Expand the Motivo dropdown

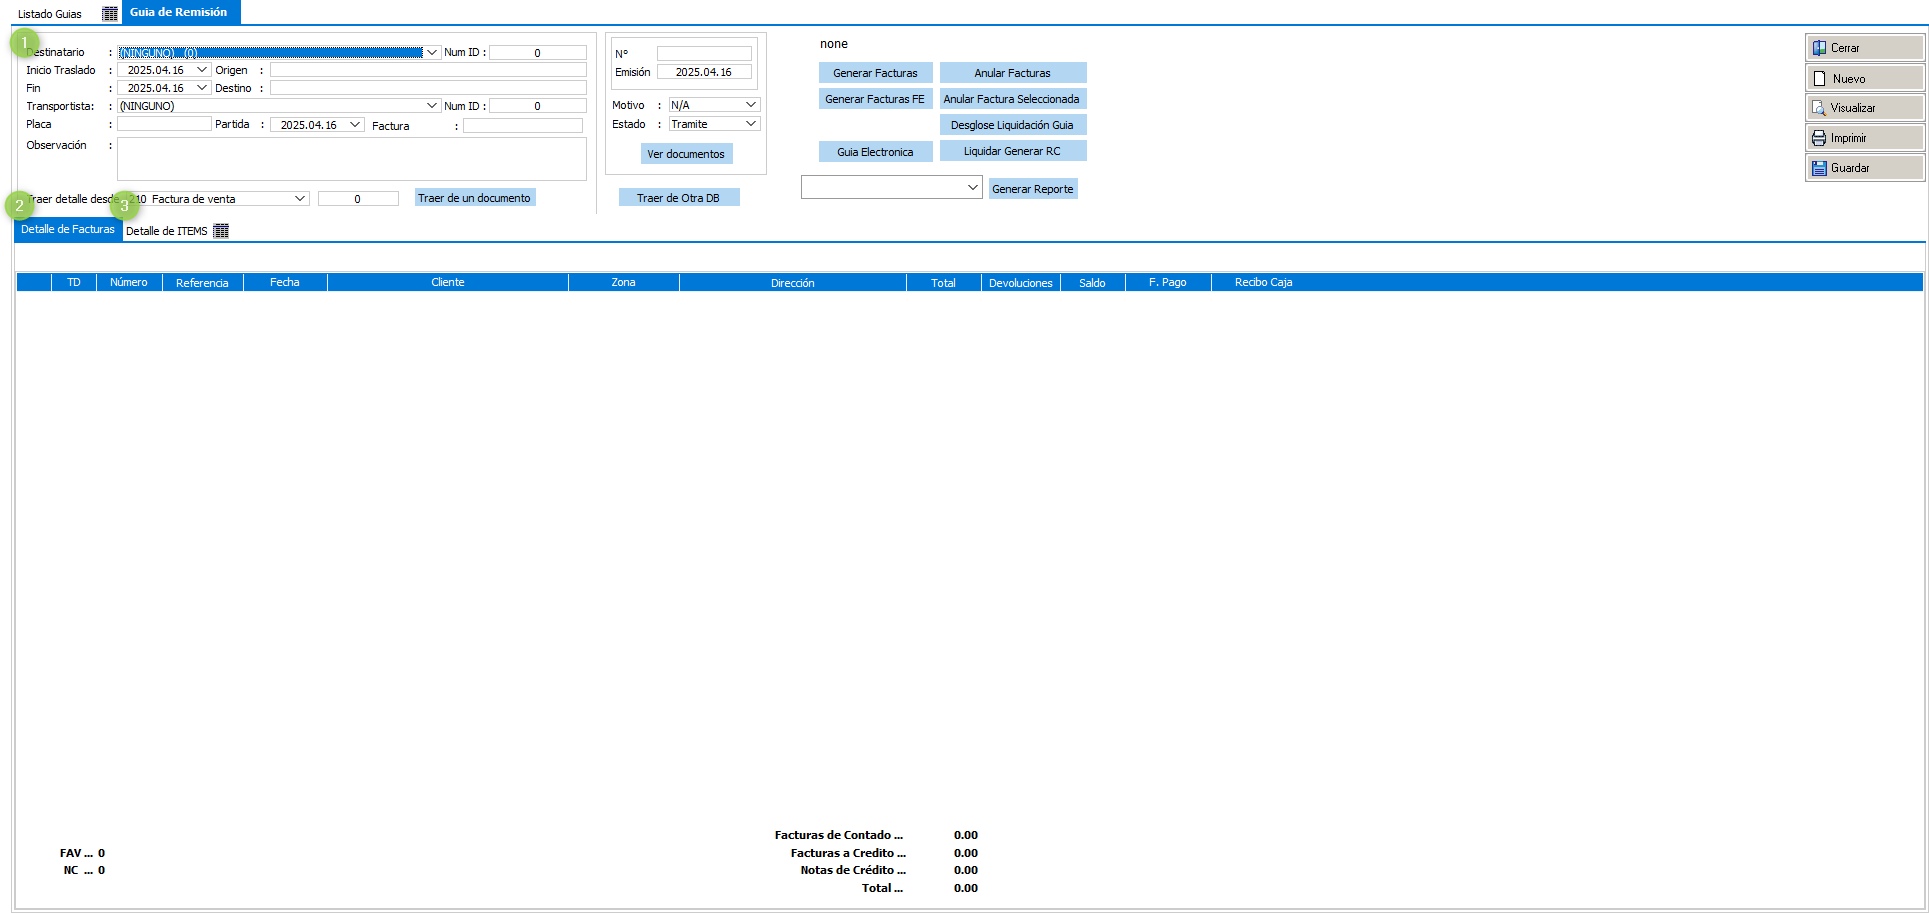pos(750,105)
